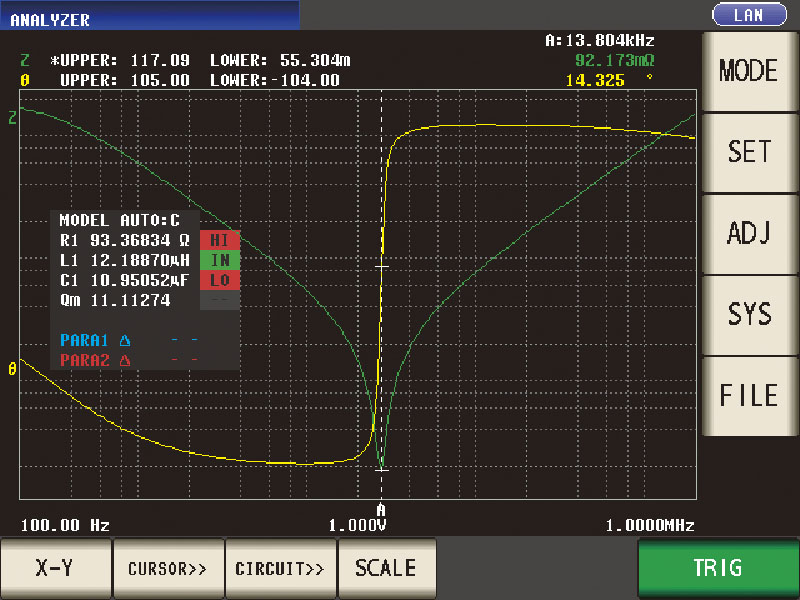
Task: Open the MODE selection screen
Action: (x=750, y=71)
